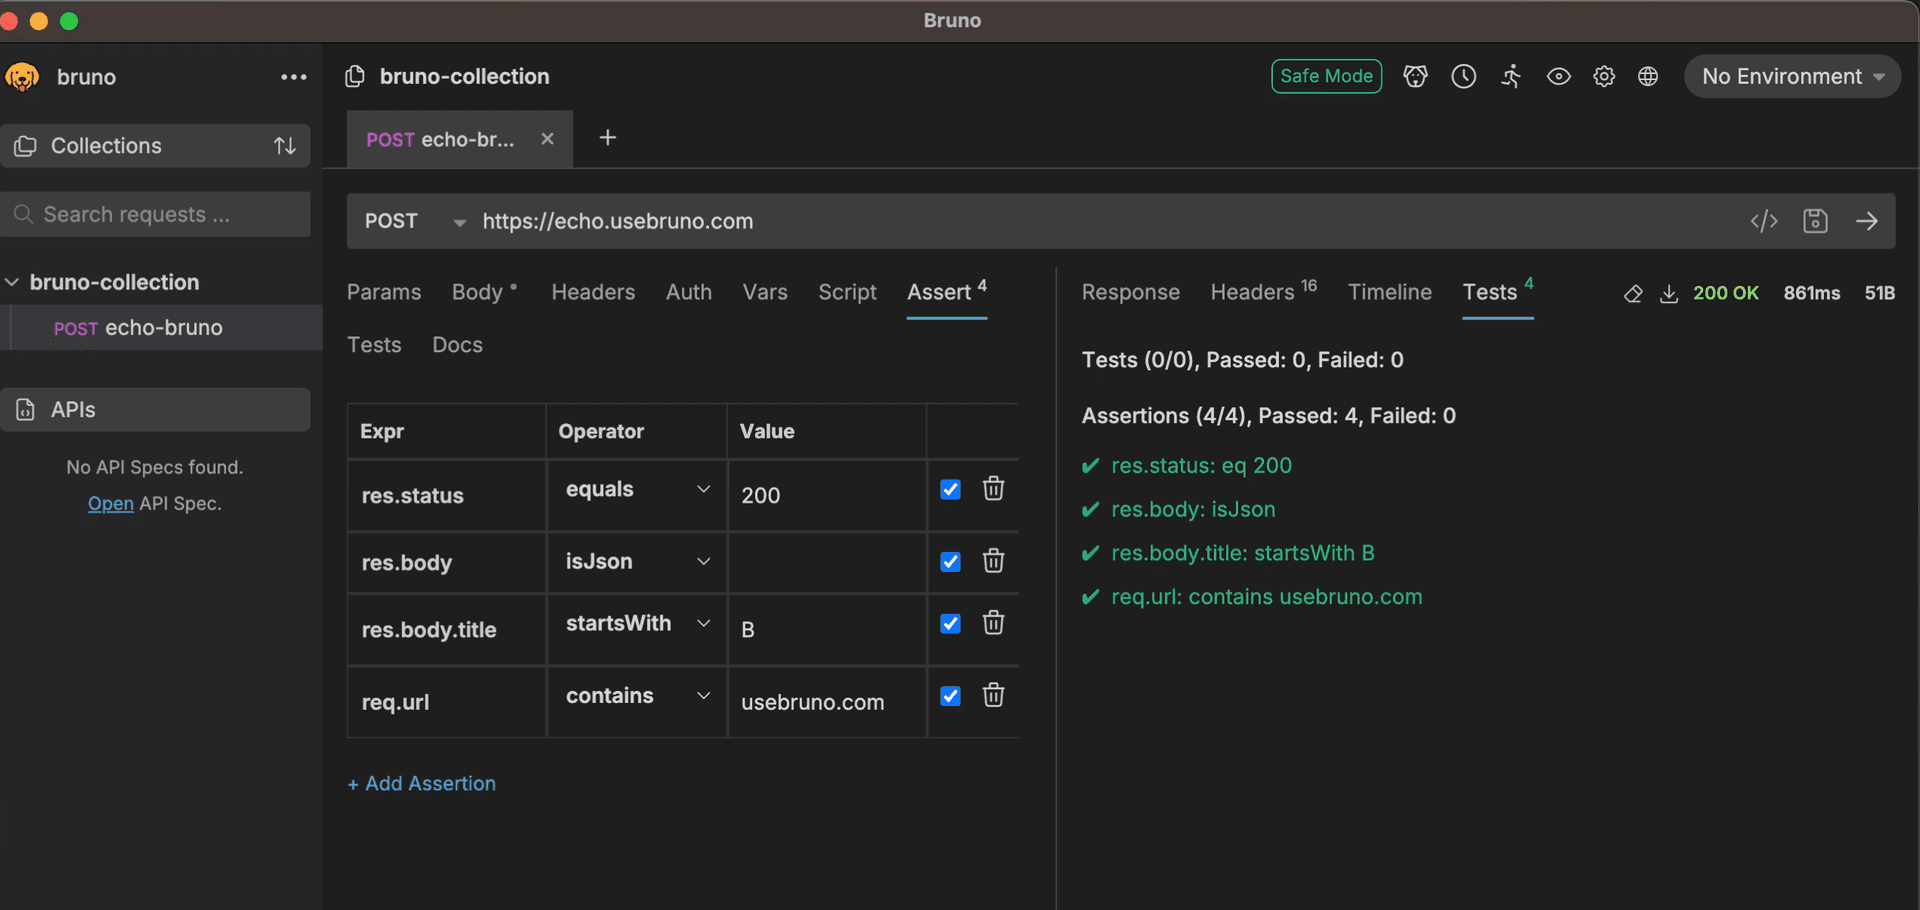
Task: Delete the res.body isJson assertion row
Action: click(x=993, y=561)
